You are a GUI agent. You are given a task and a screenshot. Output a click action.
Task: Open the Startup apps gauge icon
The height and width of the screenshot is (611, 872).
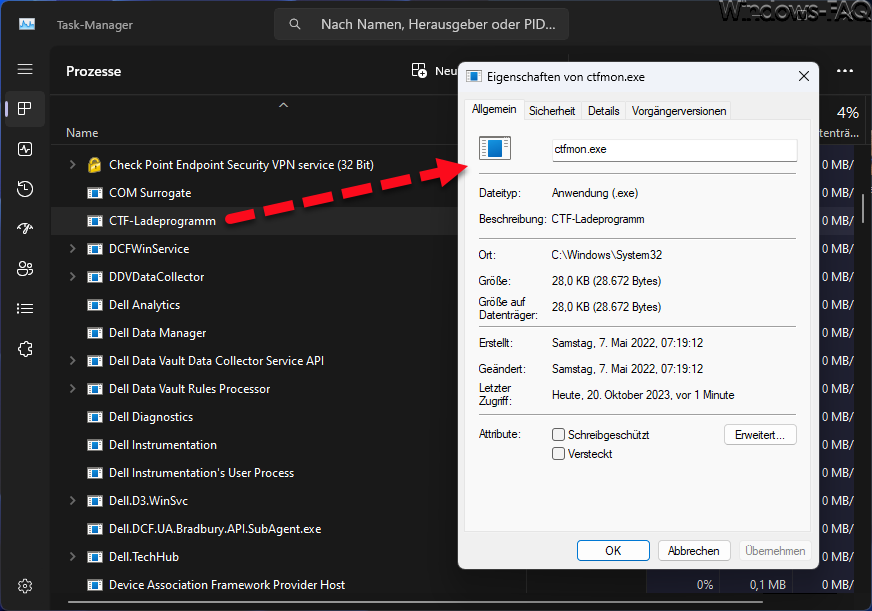click(x=25, y=228)
